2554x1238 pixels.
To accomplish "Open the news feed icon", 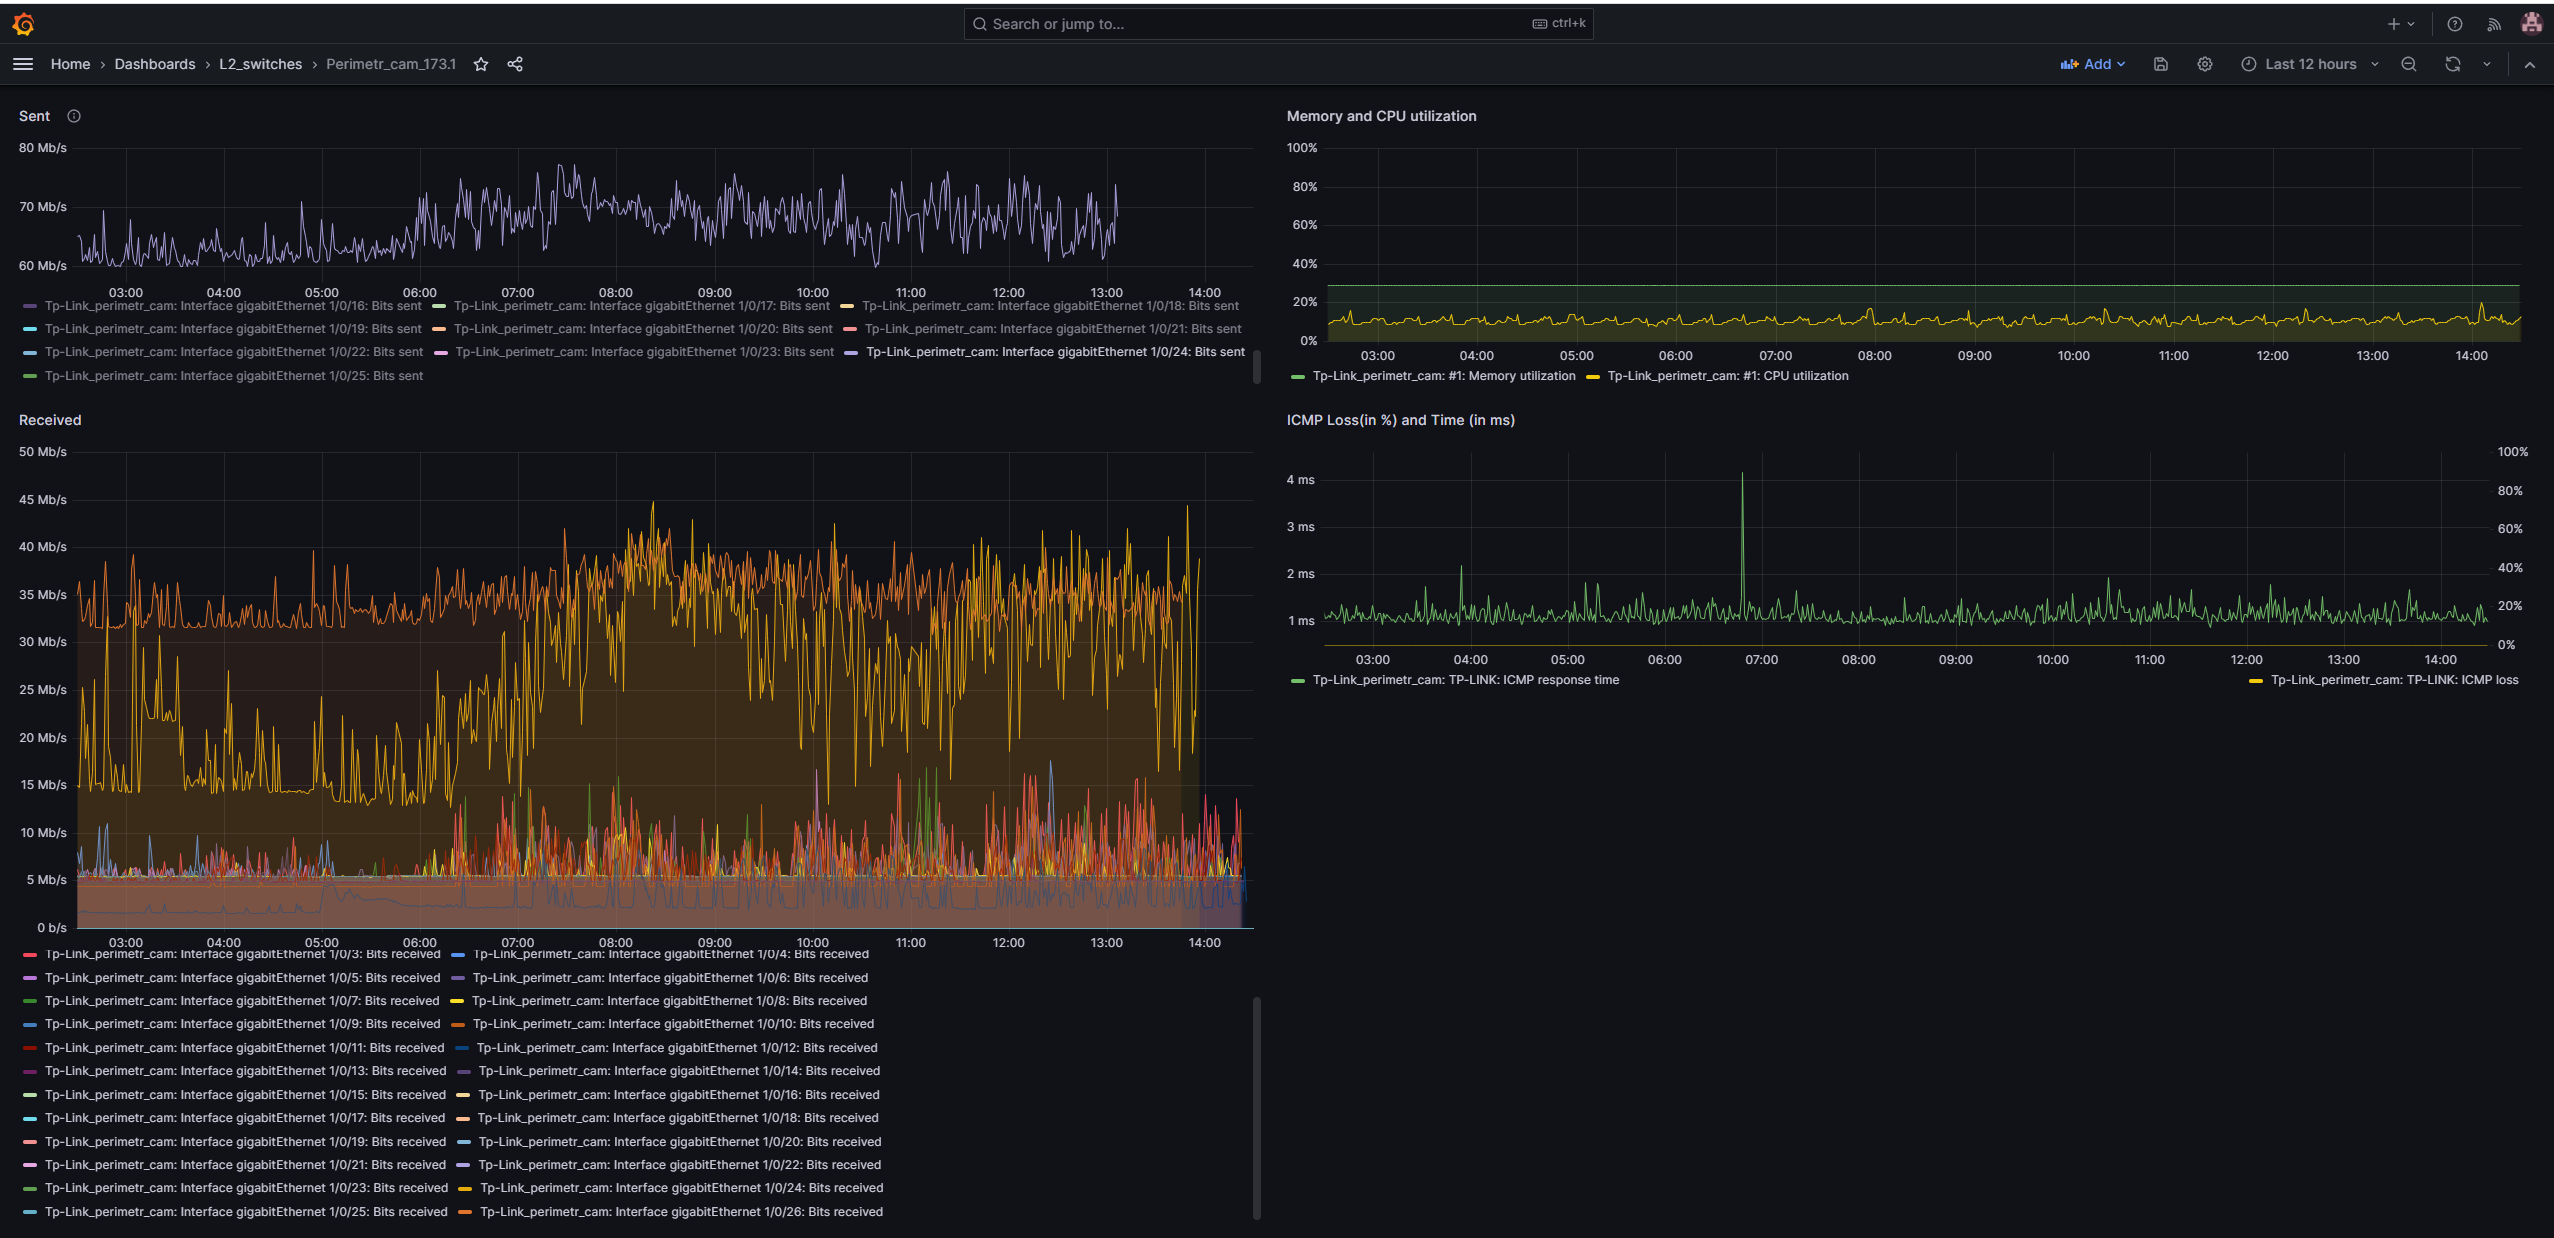I will [x=2494, y=24].
